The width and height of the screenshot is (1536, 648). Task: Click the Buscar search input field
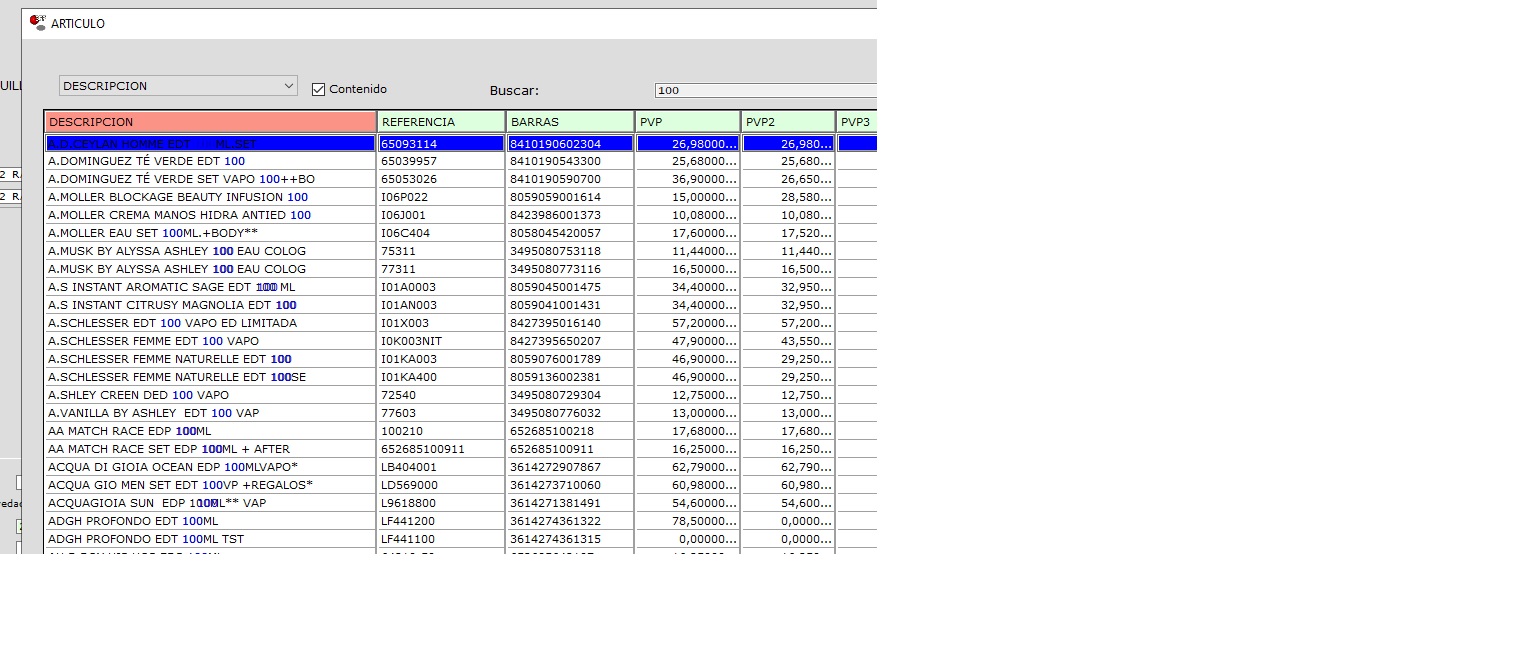pos(765,90)
